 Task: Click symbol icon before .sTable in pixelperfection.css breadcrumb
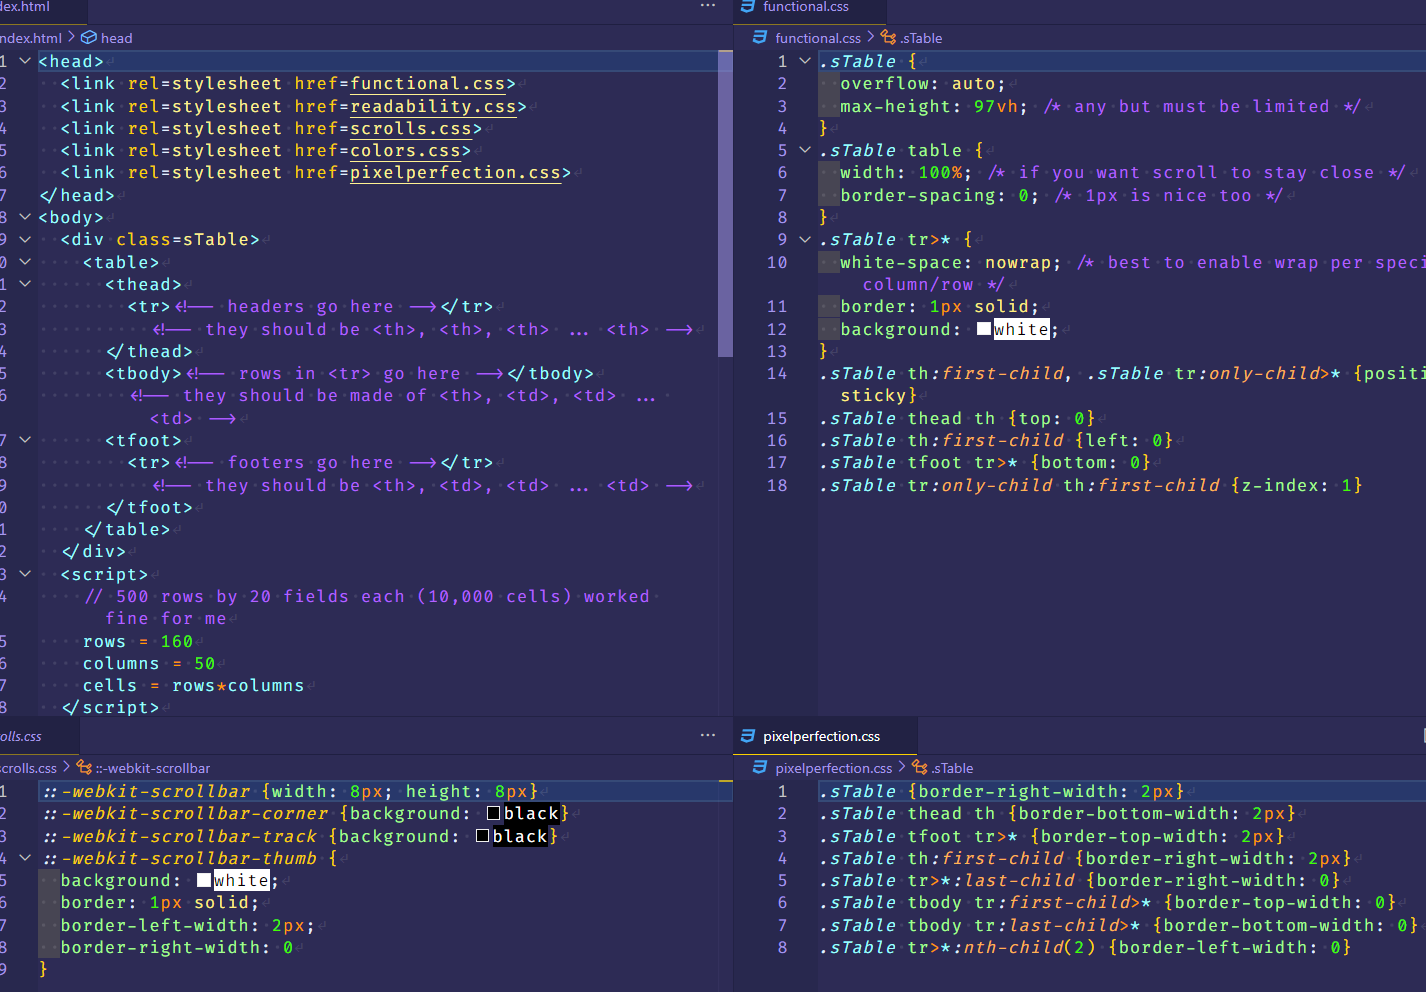pos(920,768)
